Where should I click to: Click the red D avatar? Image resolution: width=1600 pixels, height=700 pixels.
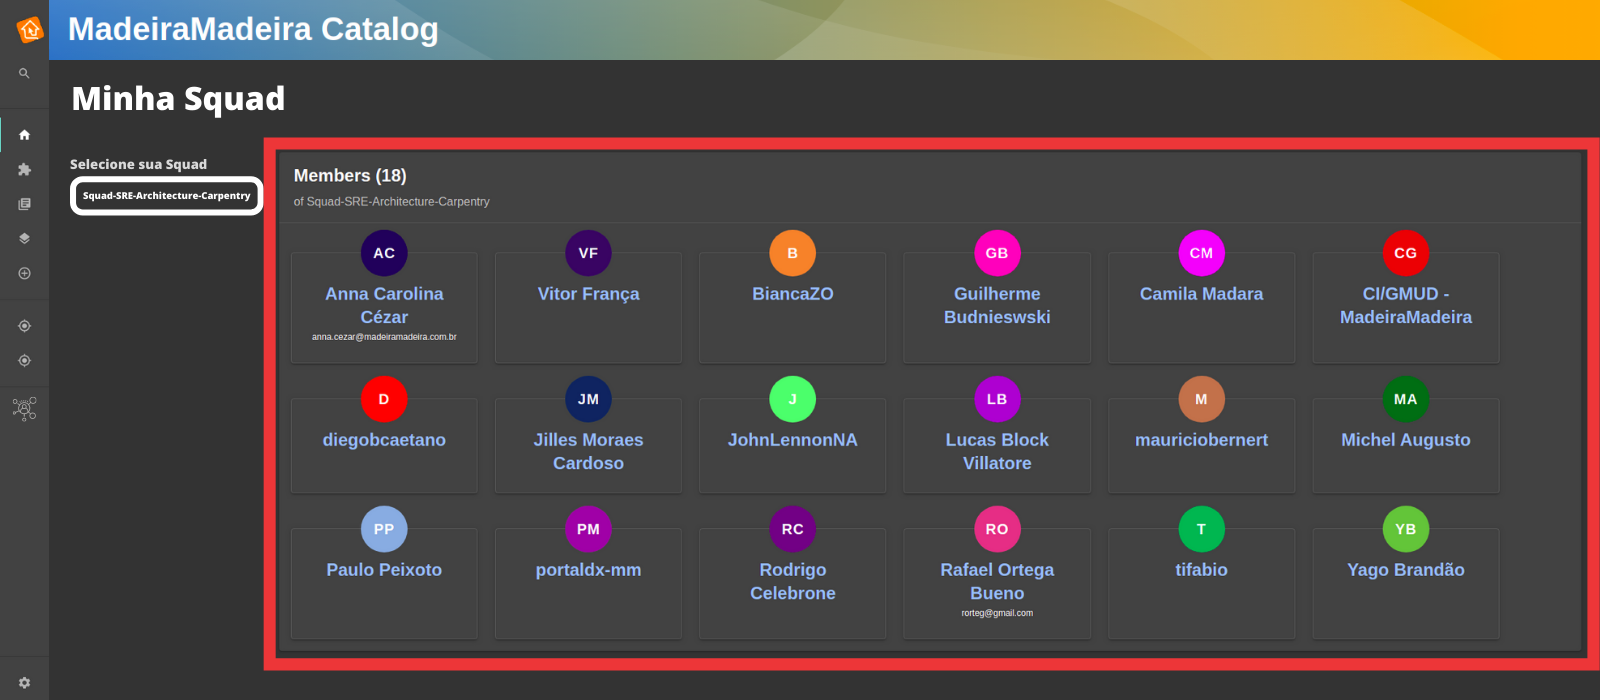click(384, 399)
